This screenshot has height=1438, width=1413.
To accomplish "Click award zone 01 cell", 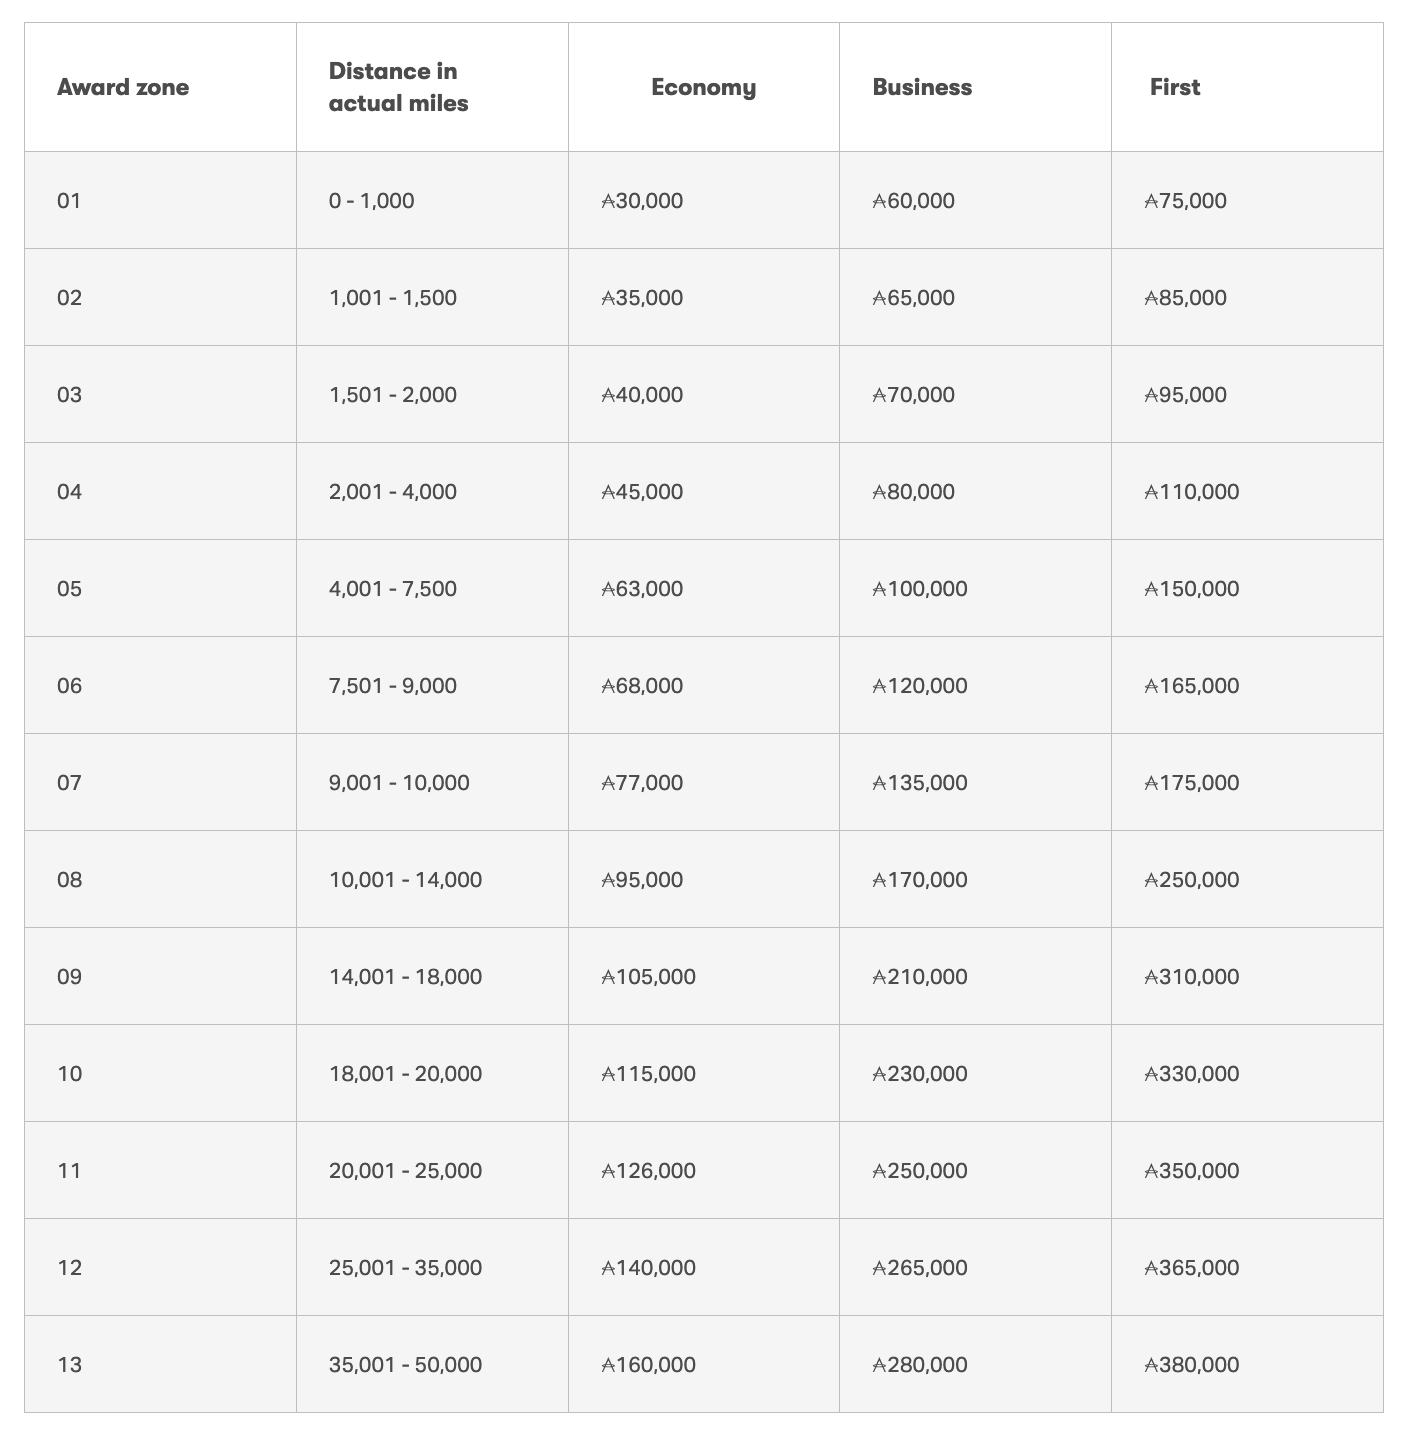I will (x=69, y=201).
